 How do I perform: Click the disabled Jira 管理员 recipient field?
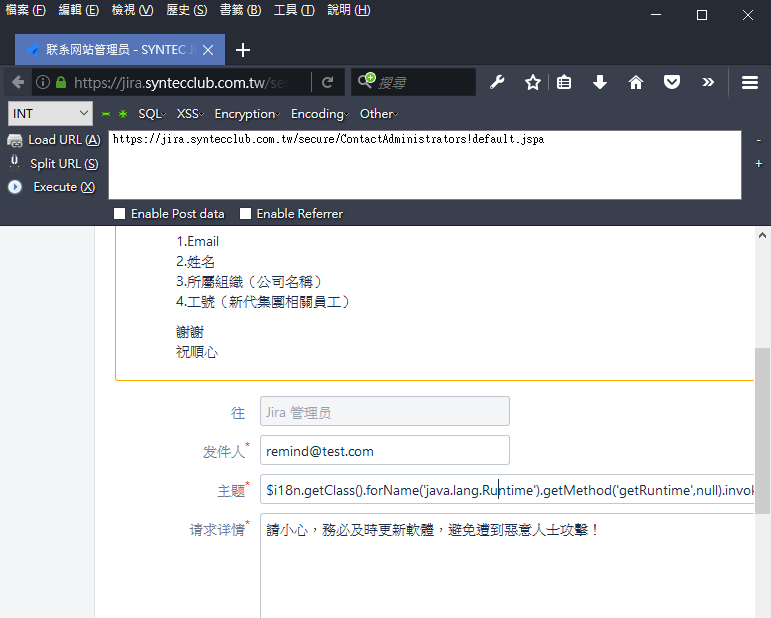(385, 412)
